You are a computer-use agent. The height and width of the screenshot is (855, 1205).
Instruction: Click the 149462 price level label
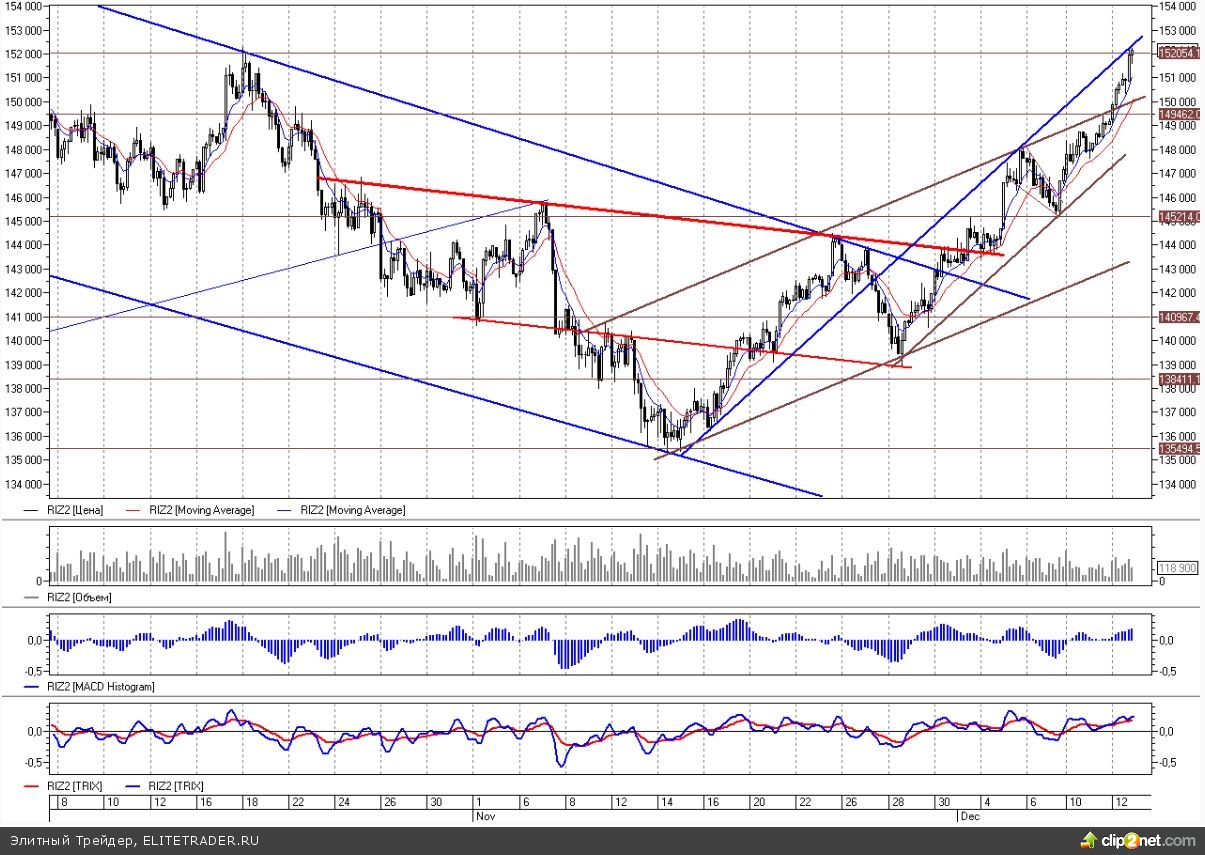click(1179, 115)
